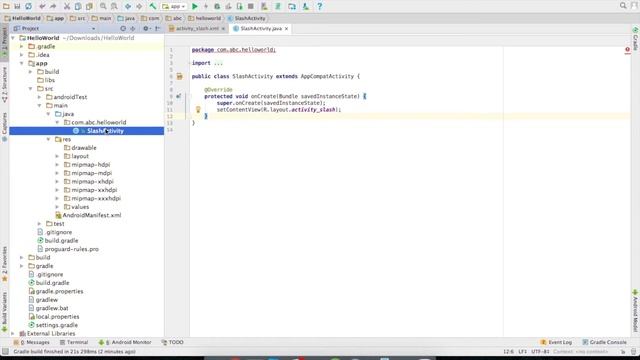Viewport: 640px width, 360px height.
Task: Click the Cut scissors icon
Action: [67, 6]
